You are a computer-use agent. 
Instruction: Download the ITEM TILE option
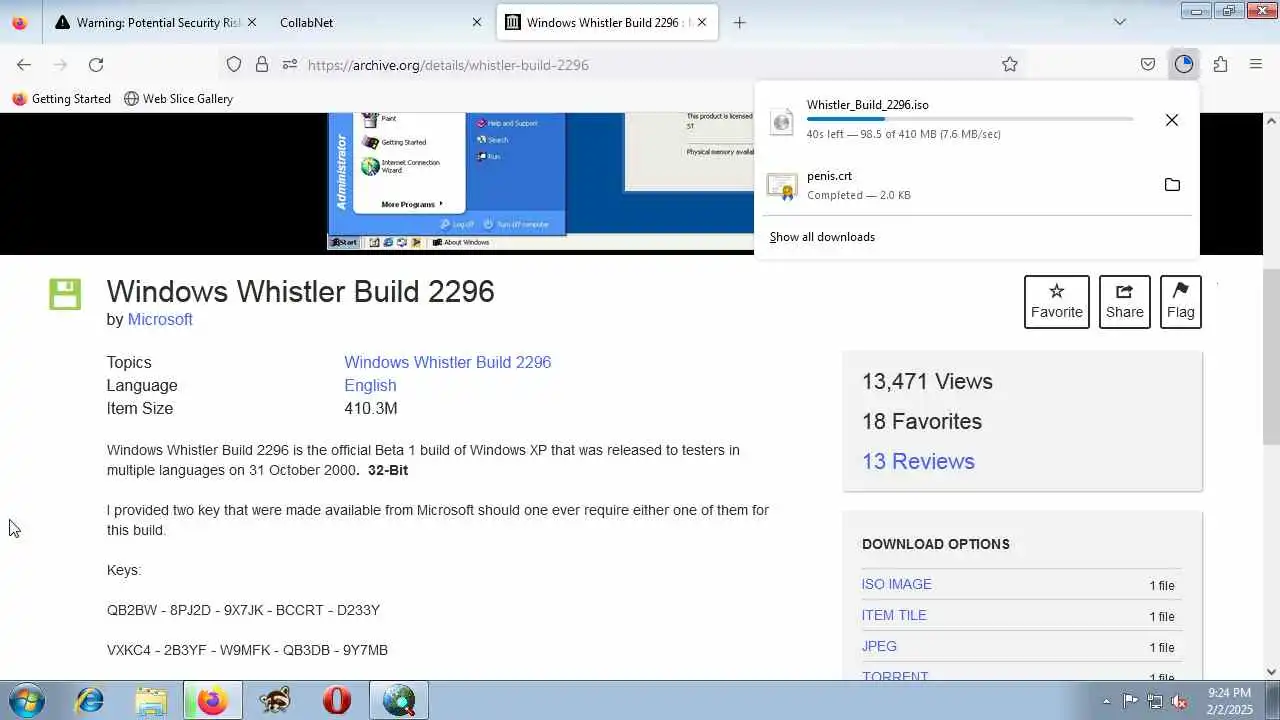894,615
